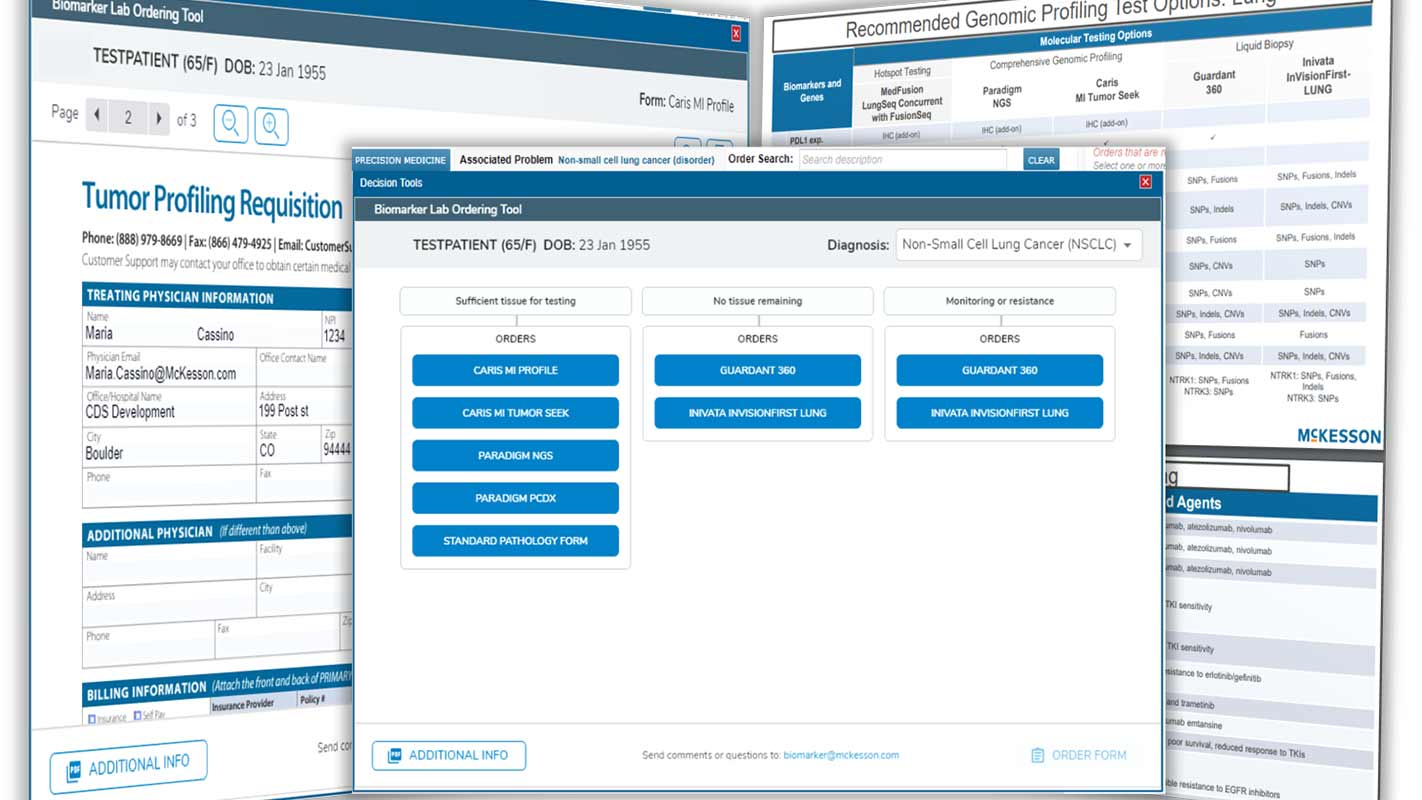Select the No tissue remaining box
This screenshot has height=800, width=1422.
click(x=758, y=301)
